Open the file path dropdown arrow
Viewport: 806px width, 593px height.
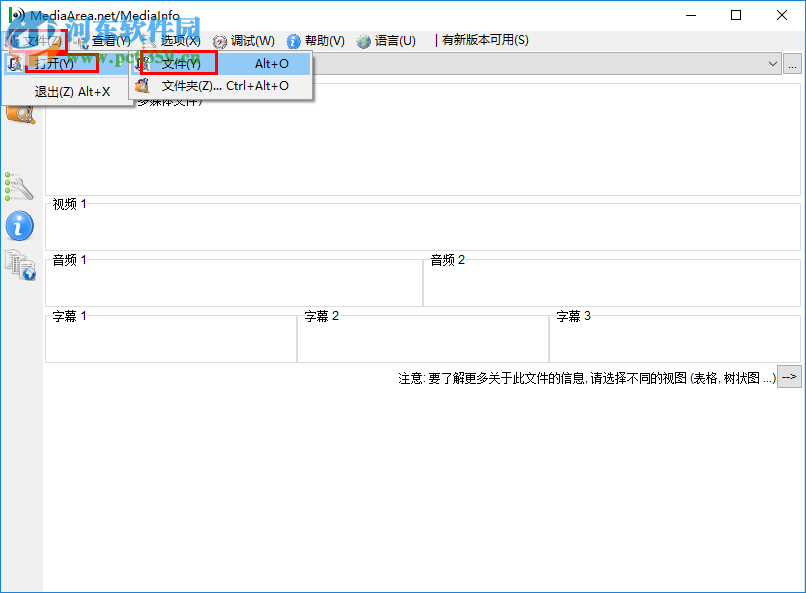774,63
